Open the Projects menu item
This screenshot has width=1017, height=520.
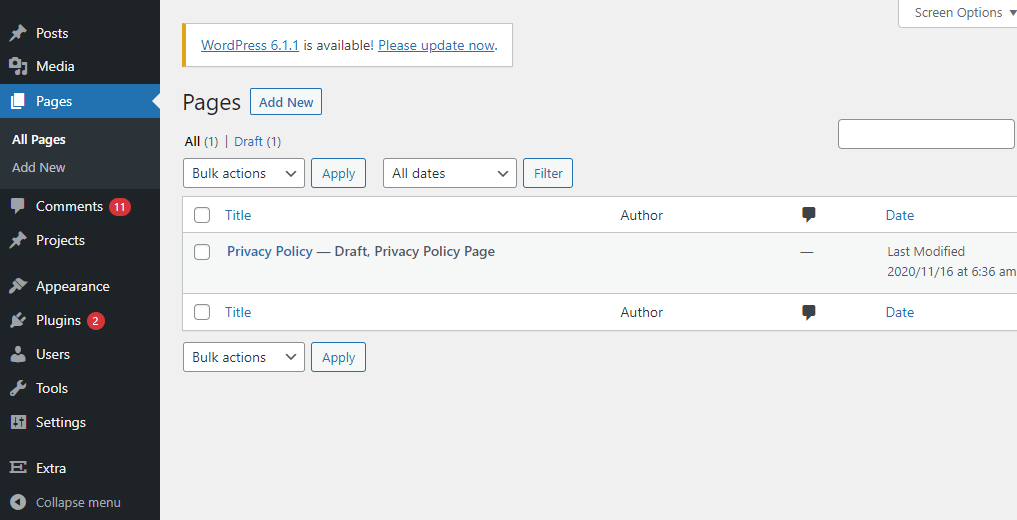[x=60, y=240]
